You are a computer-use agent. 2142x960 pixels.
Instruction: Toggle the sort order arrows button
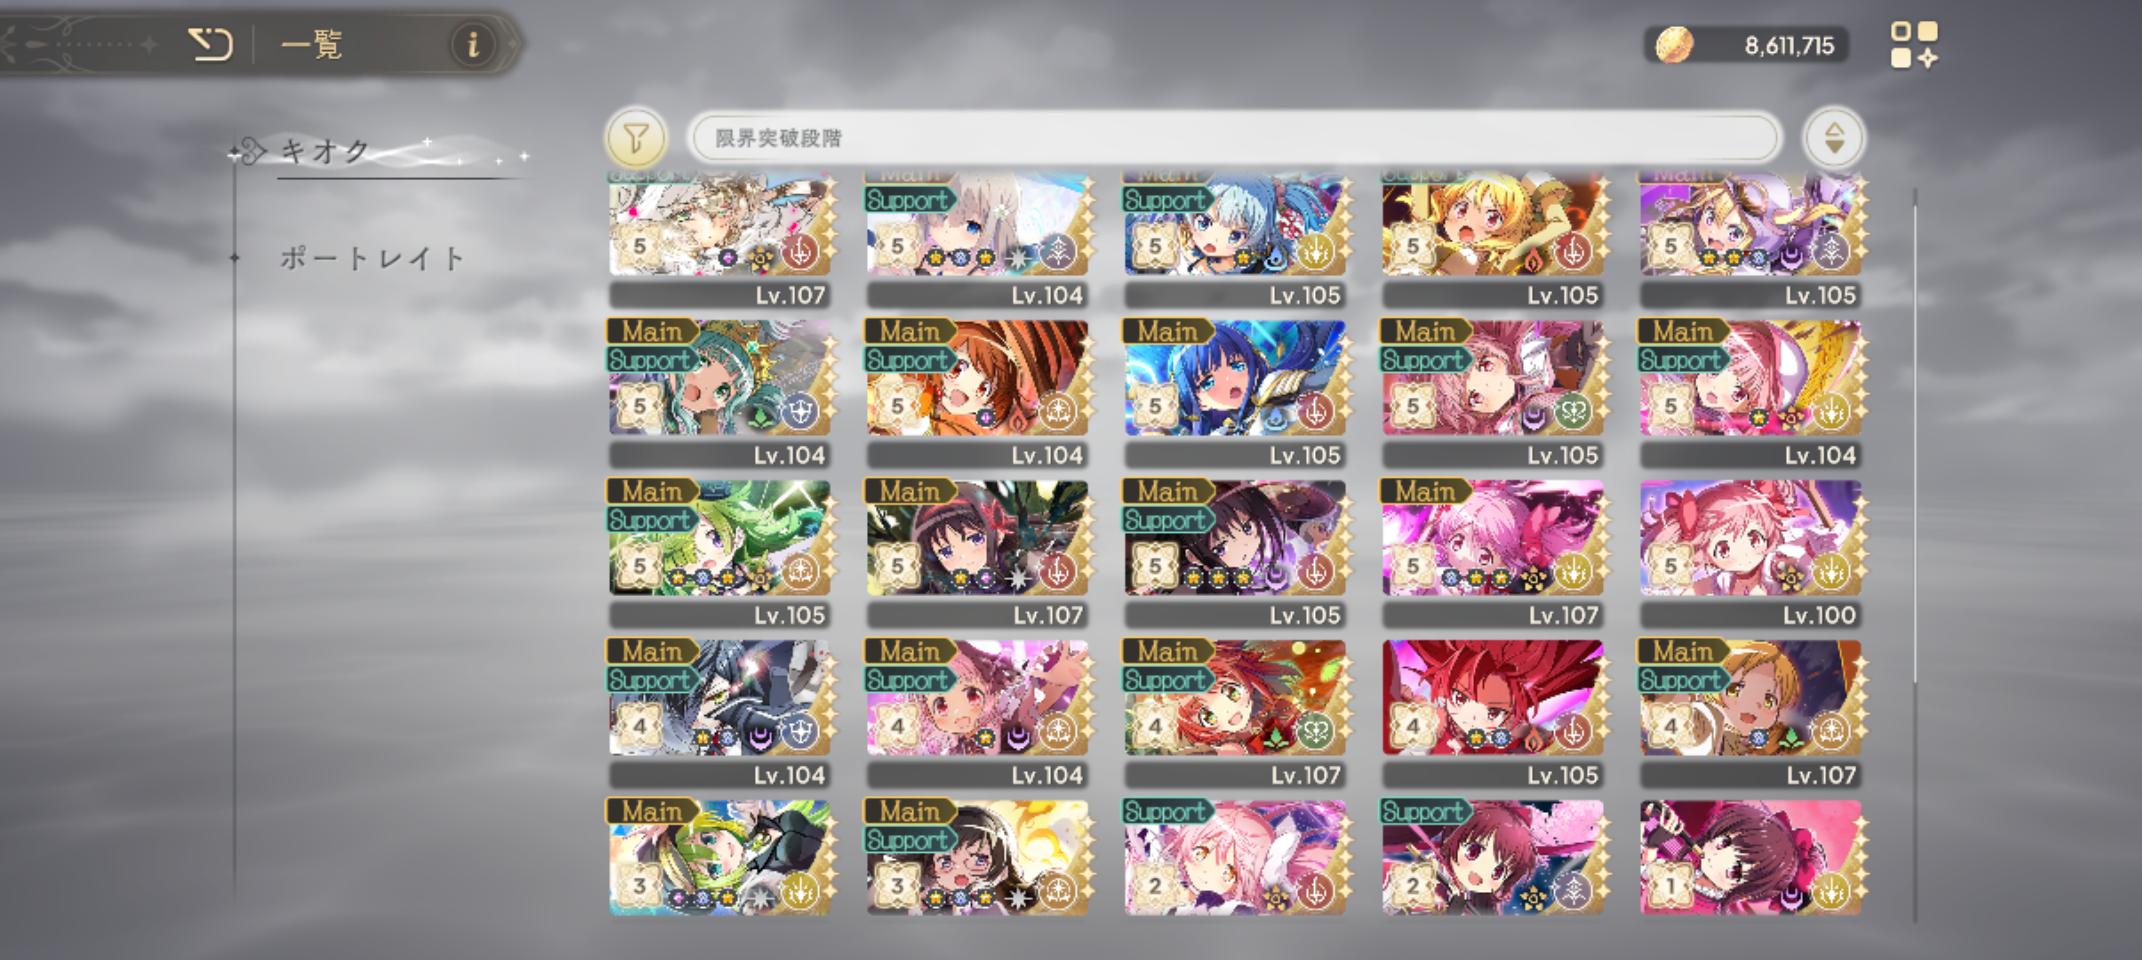point(1834,138)
